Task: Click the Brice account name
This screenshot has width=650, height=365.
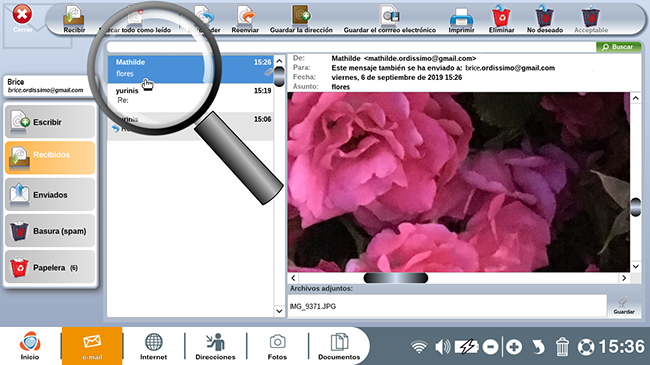Action: tap(16, 82)
